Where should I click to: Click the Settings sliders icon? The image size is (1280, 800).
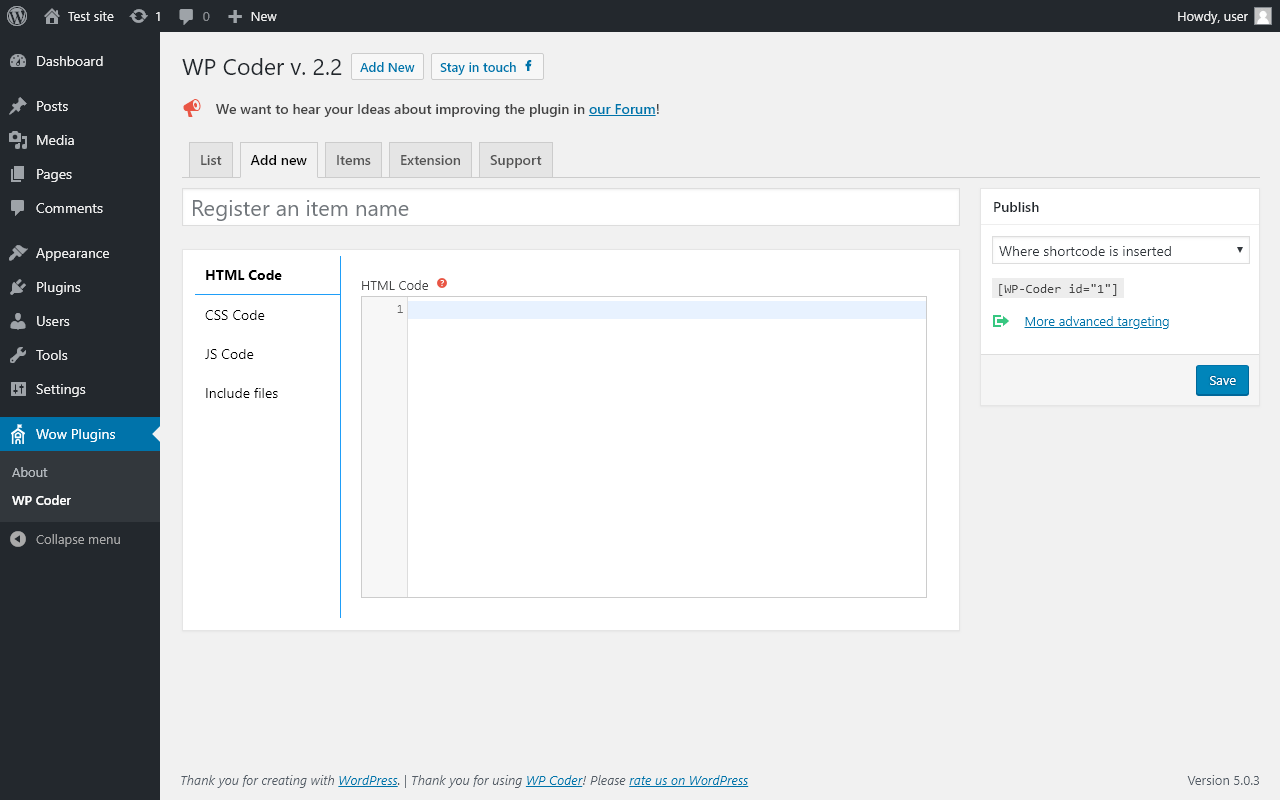tap(18, 389)
